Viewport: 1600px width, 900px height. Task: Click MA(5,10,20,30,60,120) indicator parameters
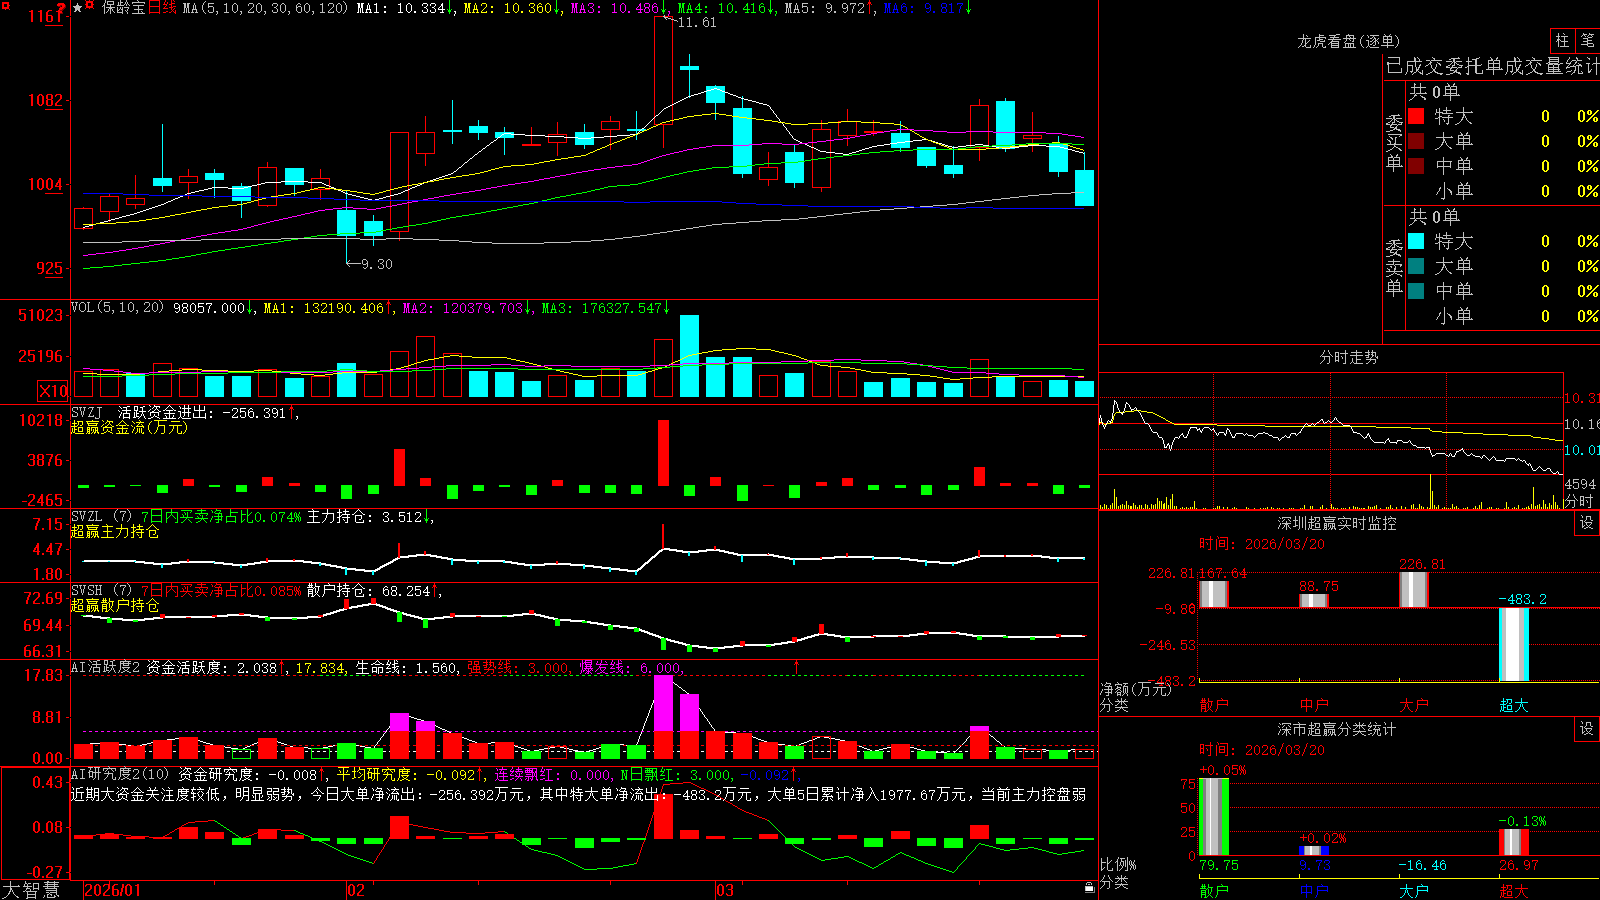(x=265, y=8)
